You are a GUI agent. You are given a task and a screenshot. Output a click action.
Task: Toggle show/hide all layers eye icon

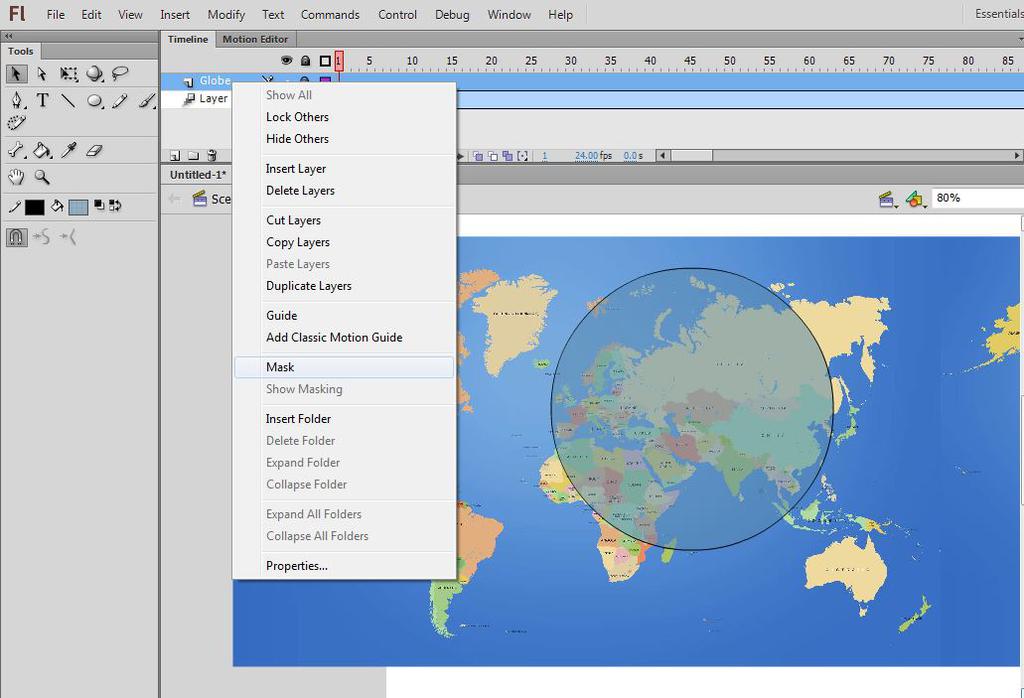coord(287,61)
